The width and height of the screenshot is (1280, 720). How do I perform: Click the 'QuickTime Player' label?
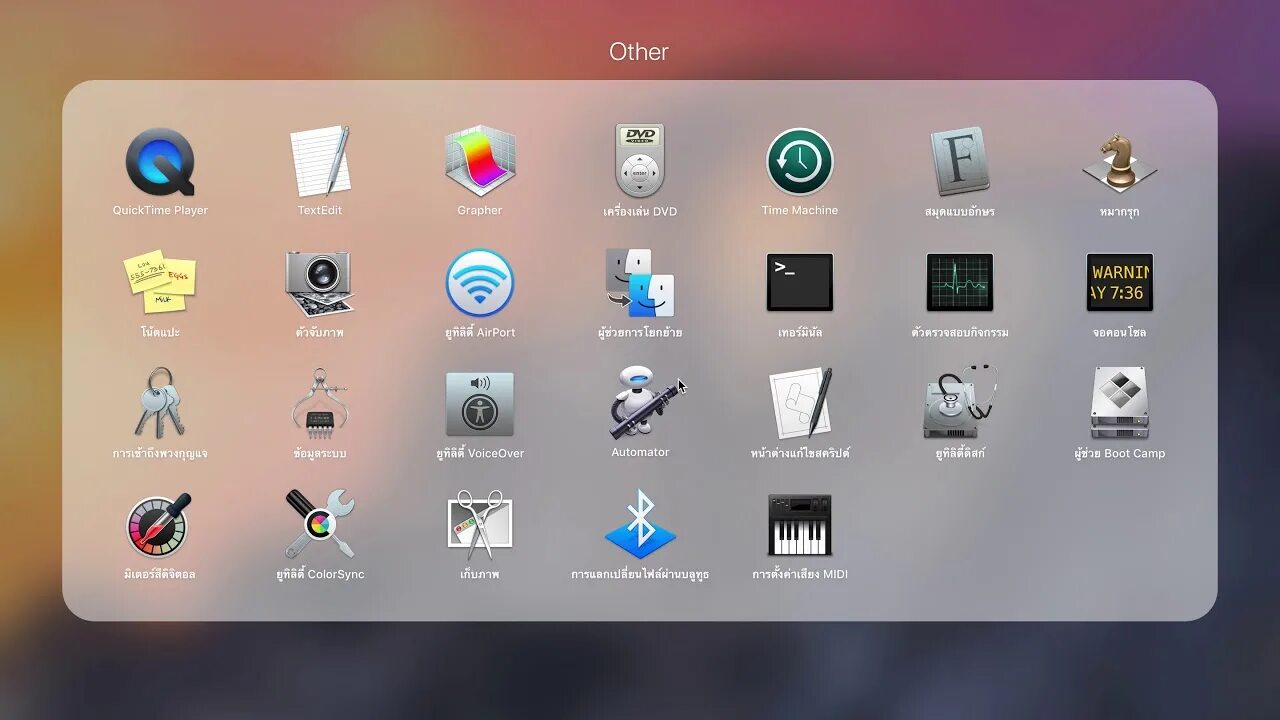pos(160,210)
